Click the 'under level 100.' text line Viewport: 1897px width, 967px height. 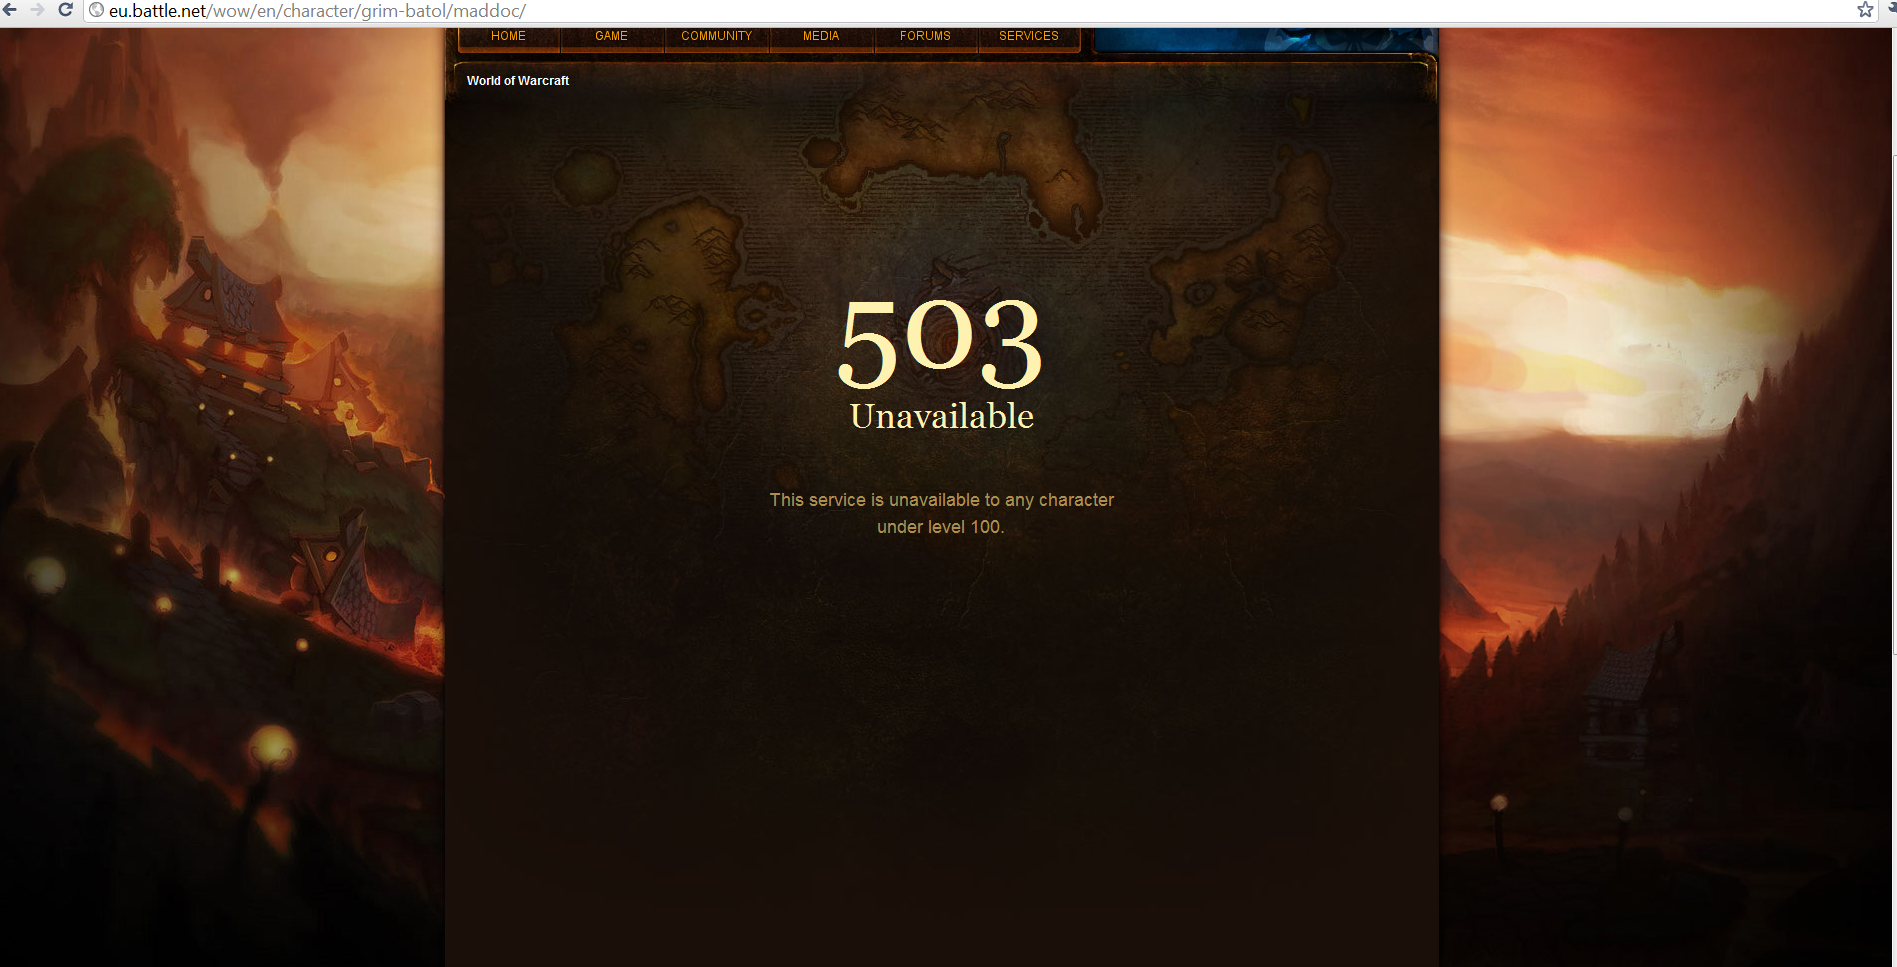point(941,527)
